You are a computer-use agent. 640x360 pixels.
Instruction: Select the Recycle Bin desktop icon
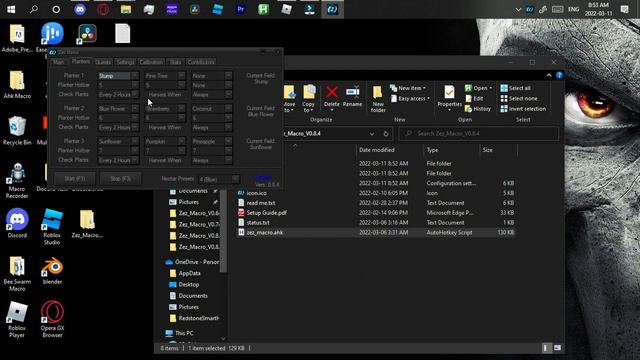[x=17, y=130]
